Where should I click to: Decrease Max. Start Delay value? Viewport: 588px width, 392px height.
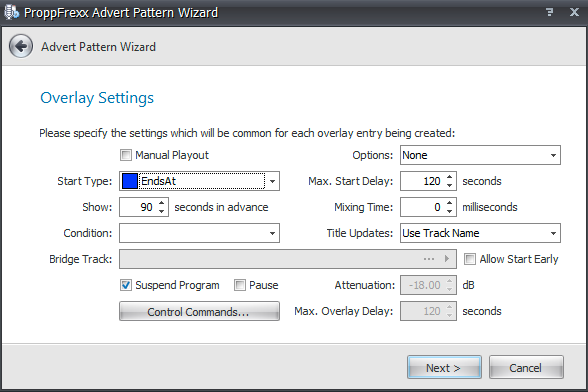[x=449, y=185]
